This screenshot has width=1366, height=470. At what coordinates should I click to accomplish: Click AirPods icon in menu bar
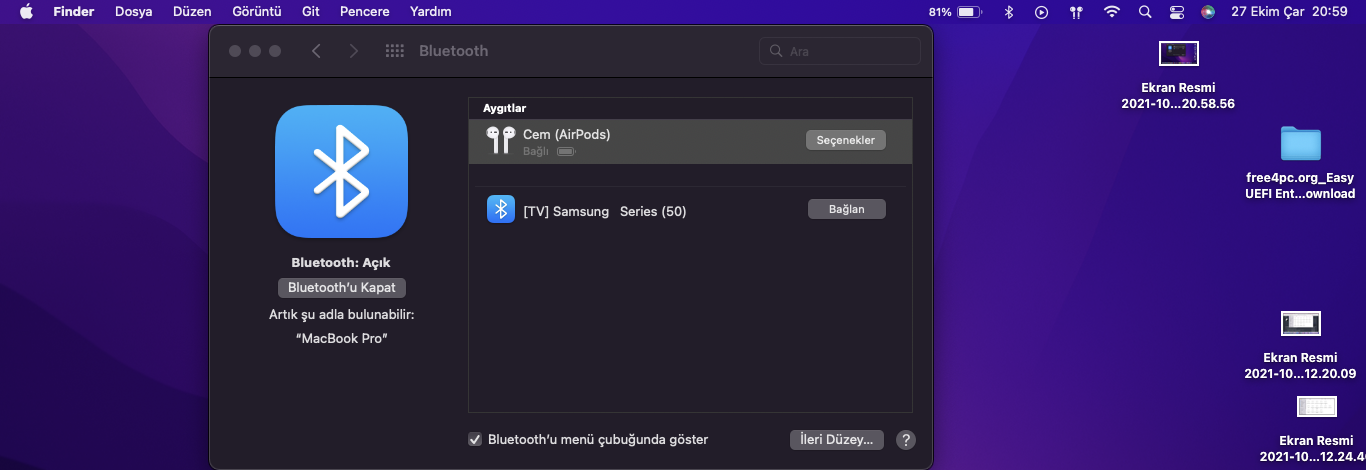1076,12
